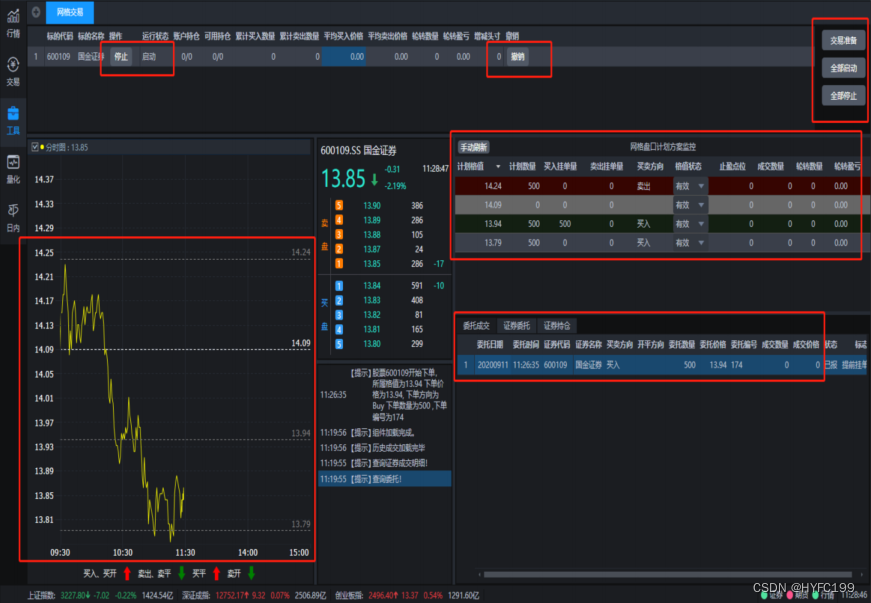Open 格值状态 dropdown for the 14.24 row
Image resolution: width=871 pixels, height=603 pixels.
click(690, 186)
